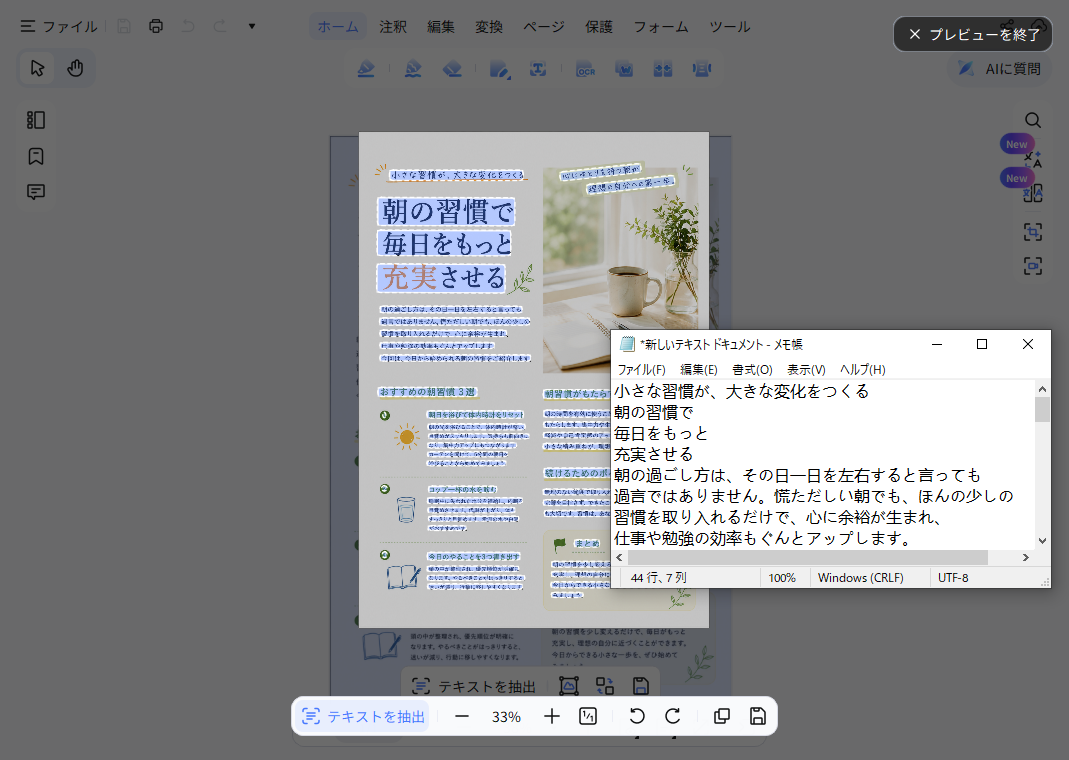1069x760 pixels.
Task: Click the highlighted テキストを抽出 button
Action: (x=363, y=716)
